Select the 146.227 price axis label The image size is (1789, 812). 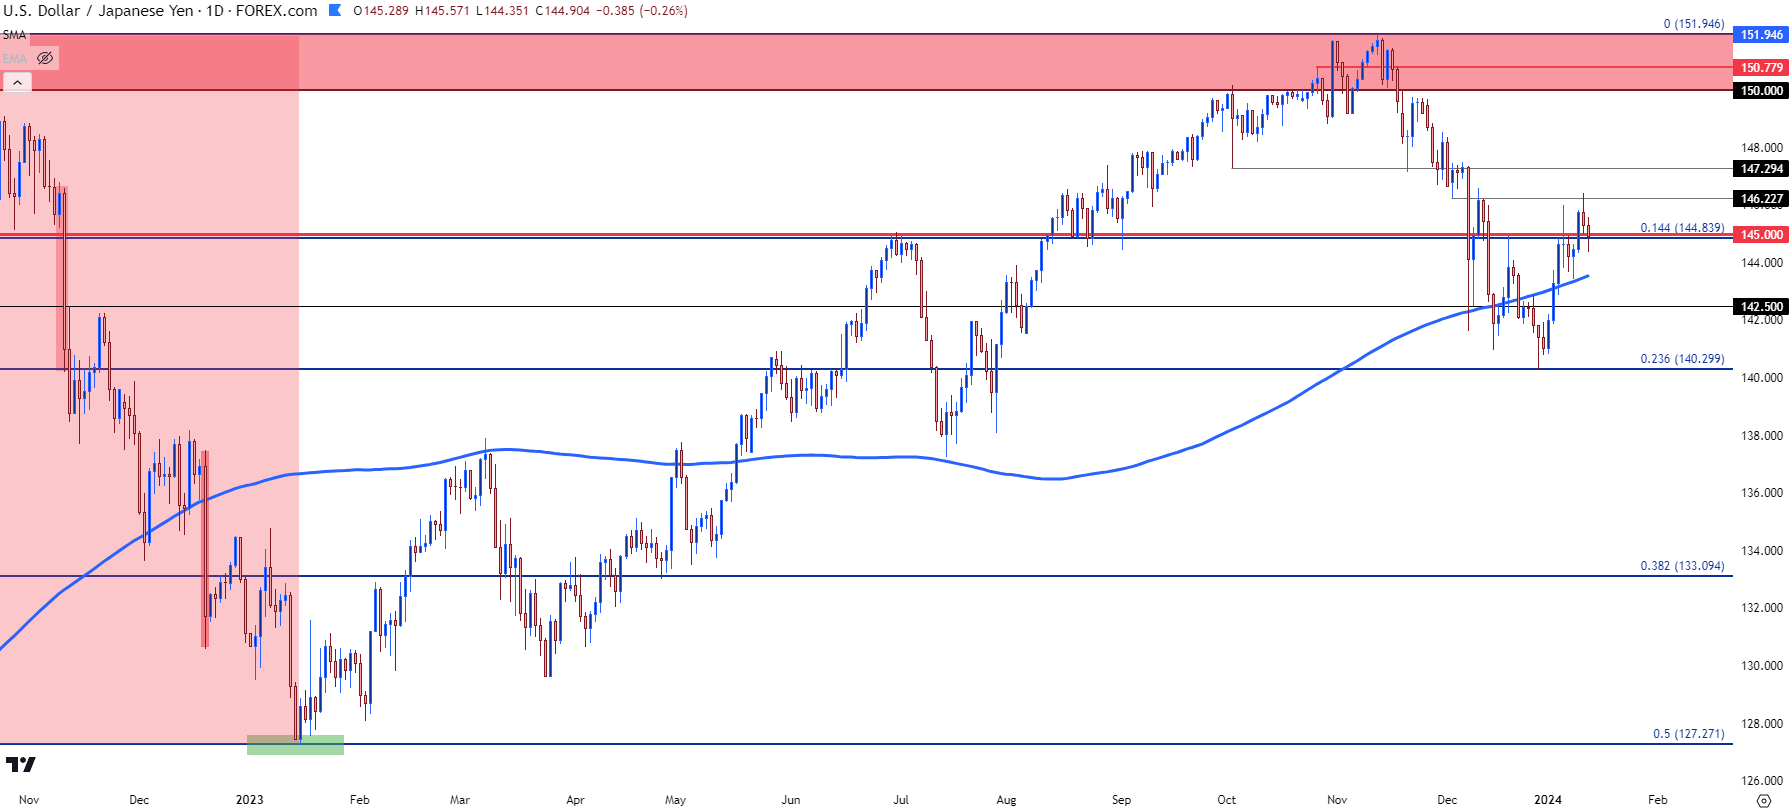[x=1761, y=199]
